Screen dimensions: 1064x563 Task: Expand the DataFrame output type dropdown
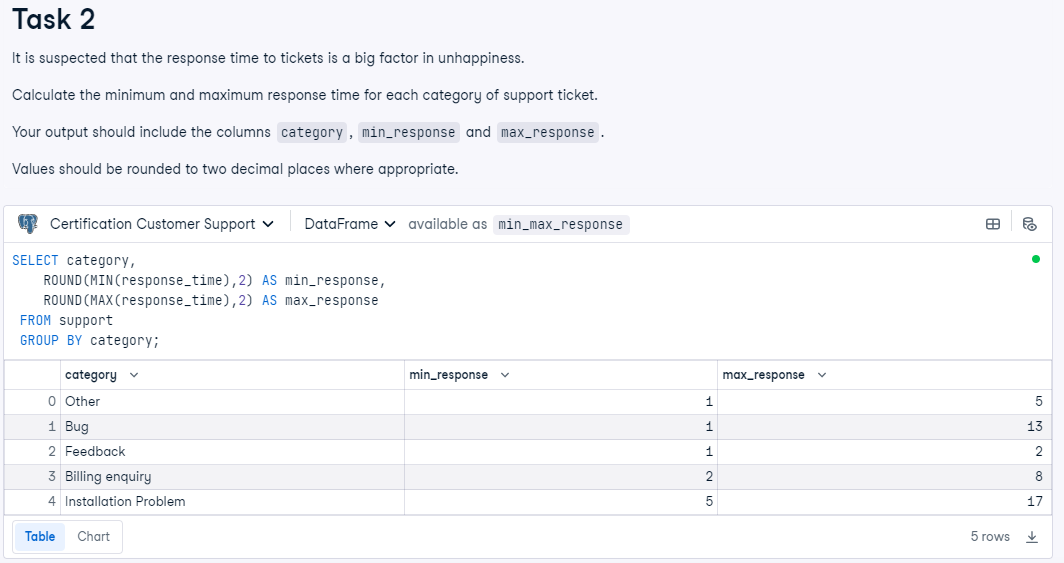coord(349,224)
